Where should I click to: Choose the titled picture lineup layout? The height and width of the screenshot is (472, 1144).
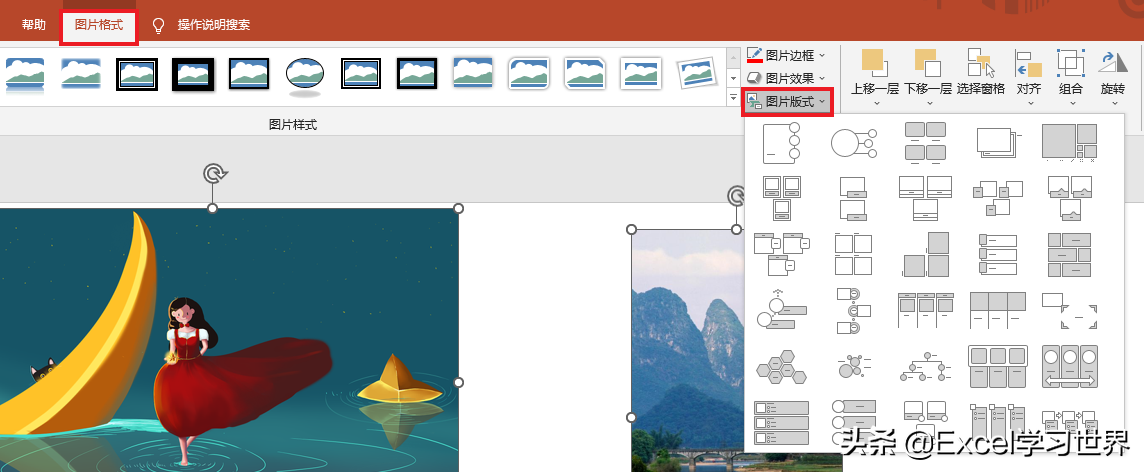[x=925, y=310]
